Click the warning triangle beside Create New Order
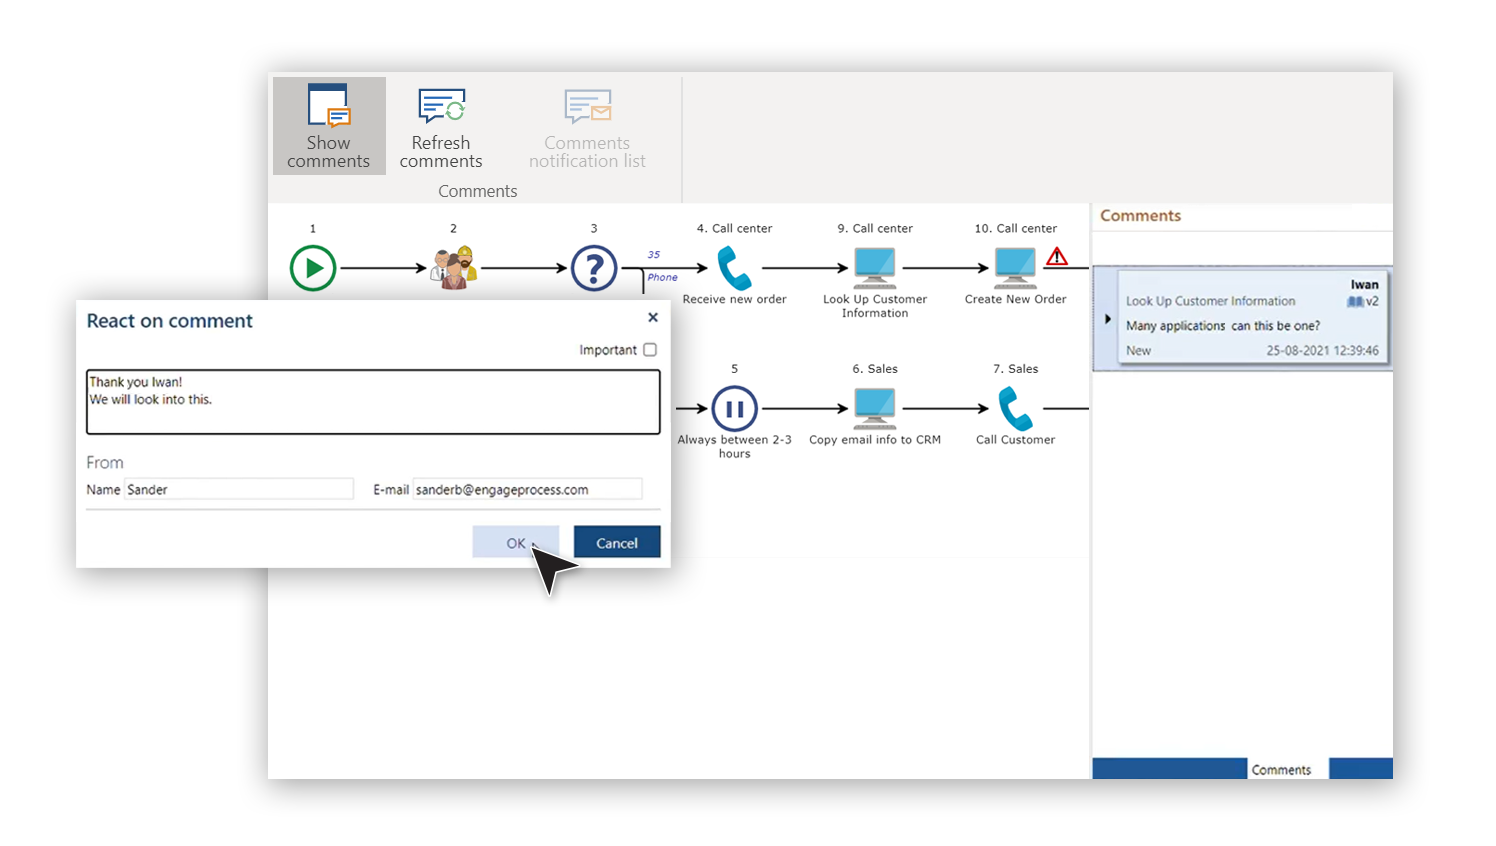 point(1056,257)
